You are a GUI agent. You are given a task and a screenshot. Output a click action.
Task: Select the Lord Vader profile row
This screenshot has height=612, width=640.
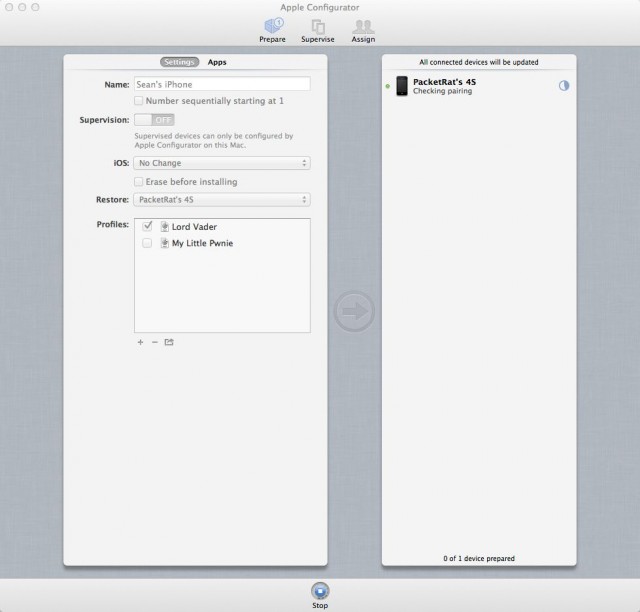tap(222, 227)
